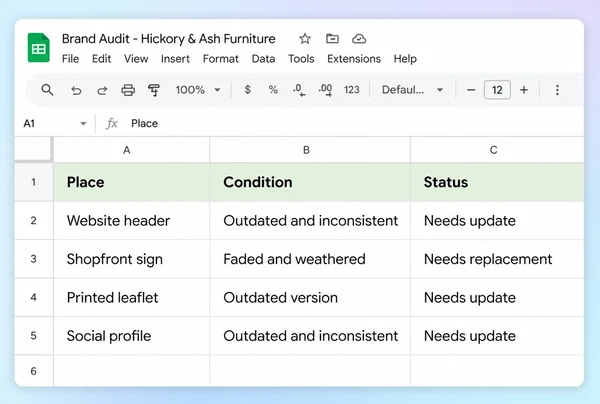Select Needs update in row 4

click(497, 298)
